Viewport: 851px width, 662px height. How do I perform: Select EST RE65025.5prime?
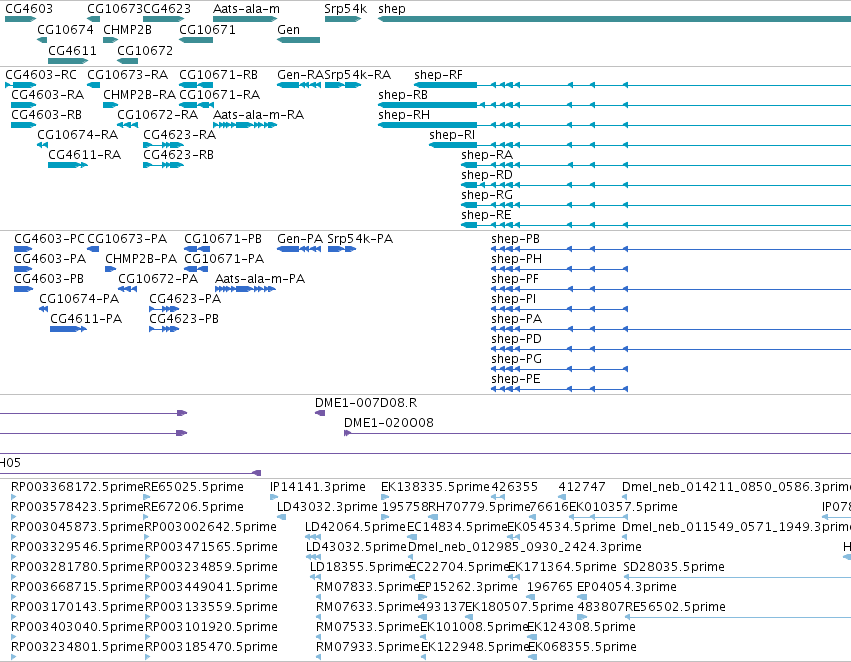pyautogui.click(x=194, y=487)
